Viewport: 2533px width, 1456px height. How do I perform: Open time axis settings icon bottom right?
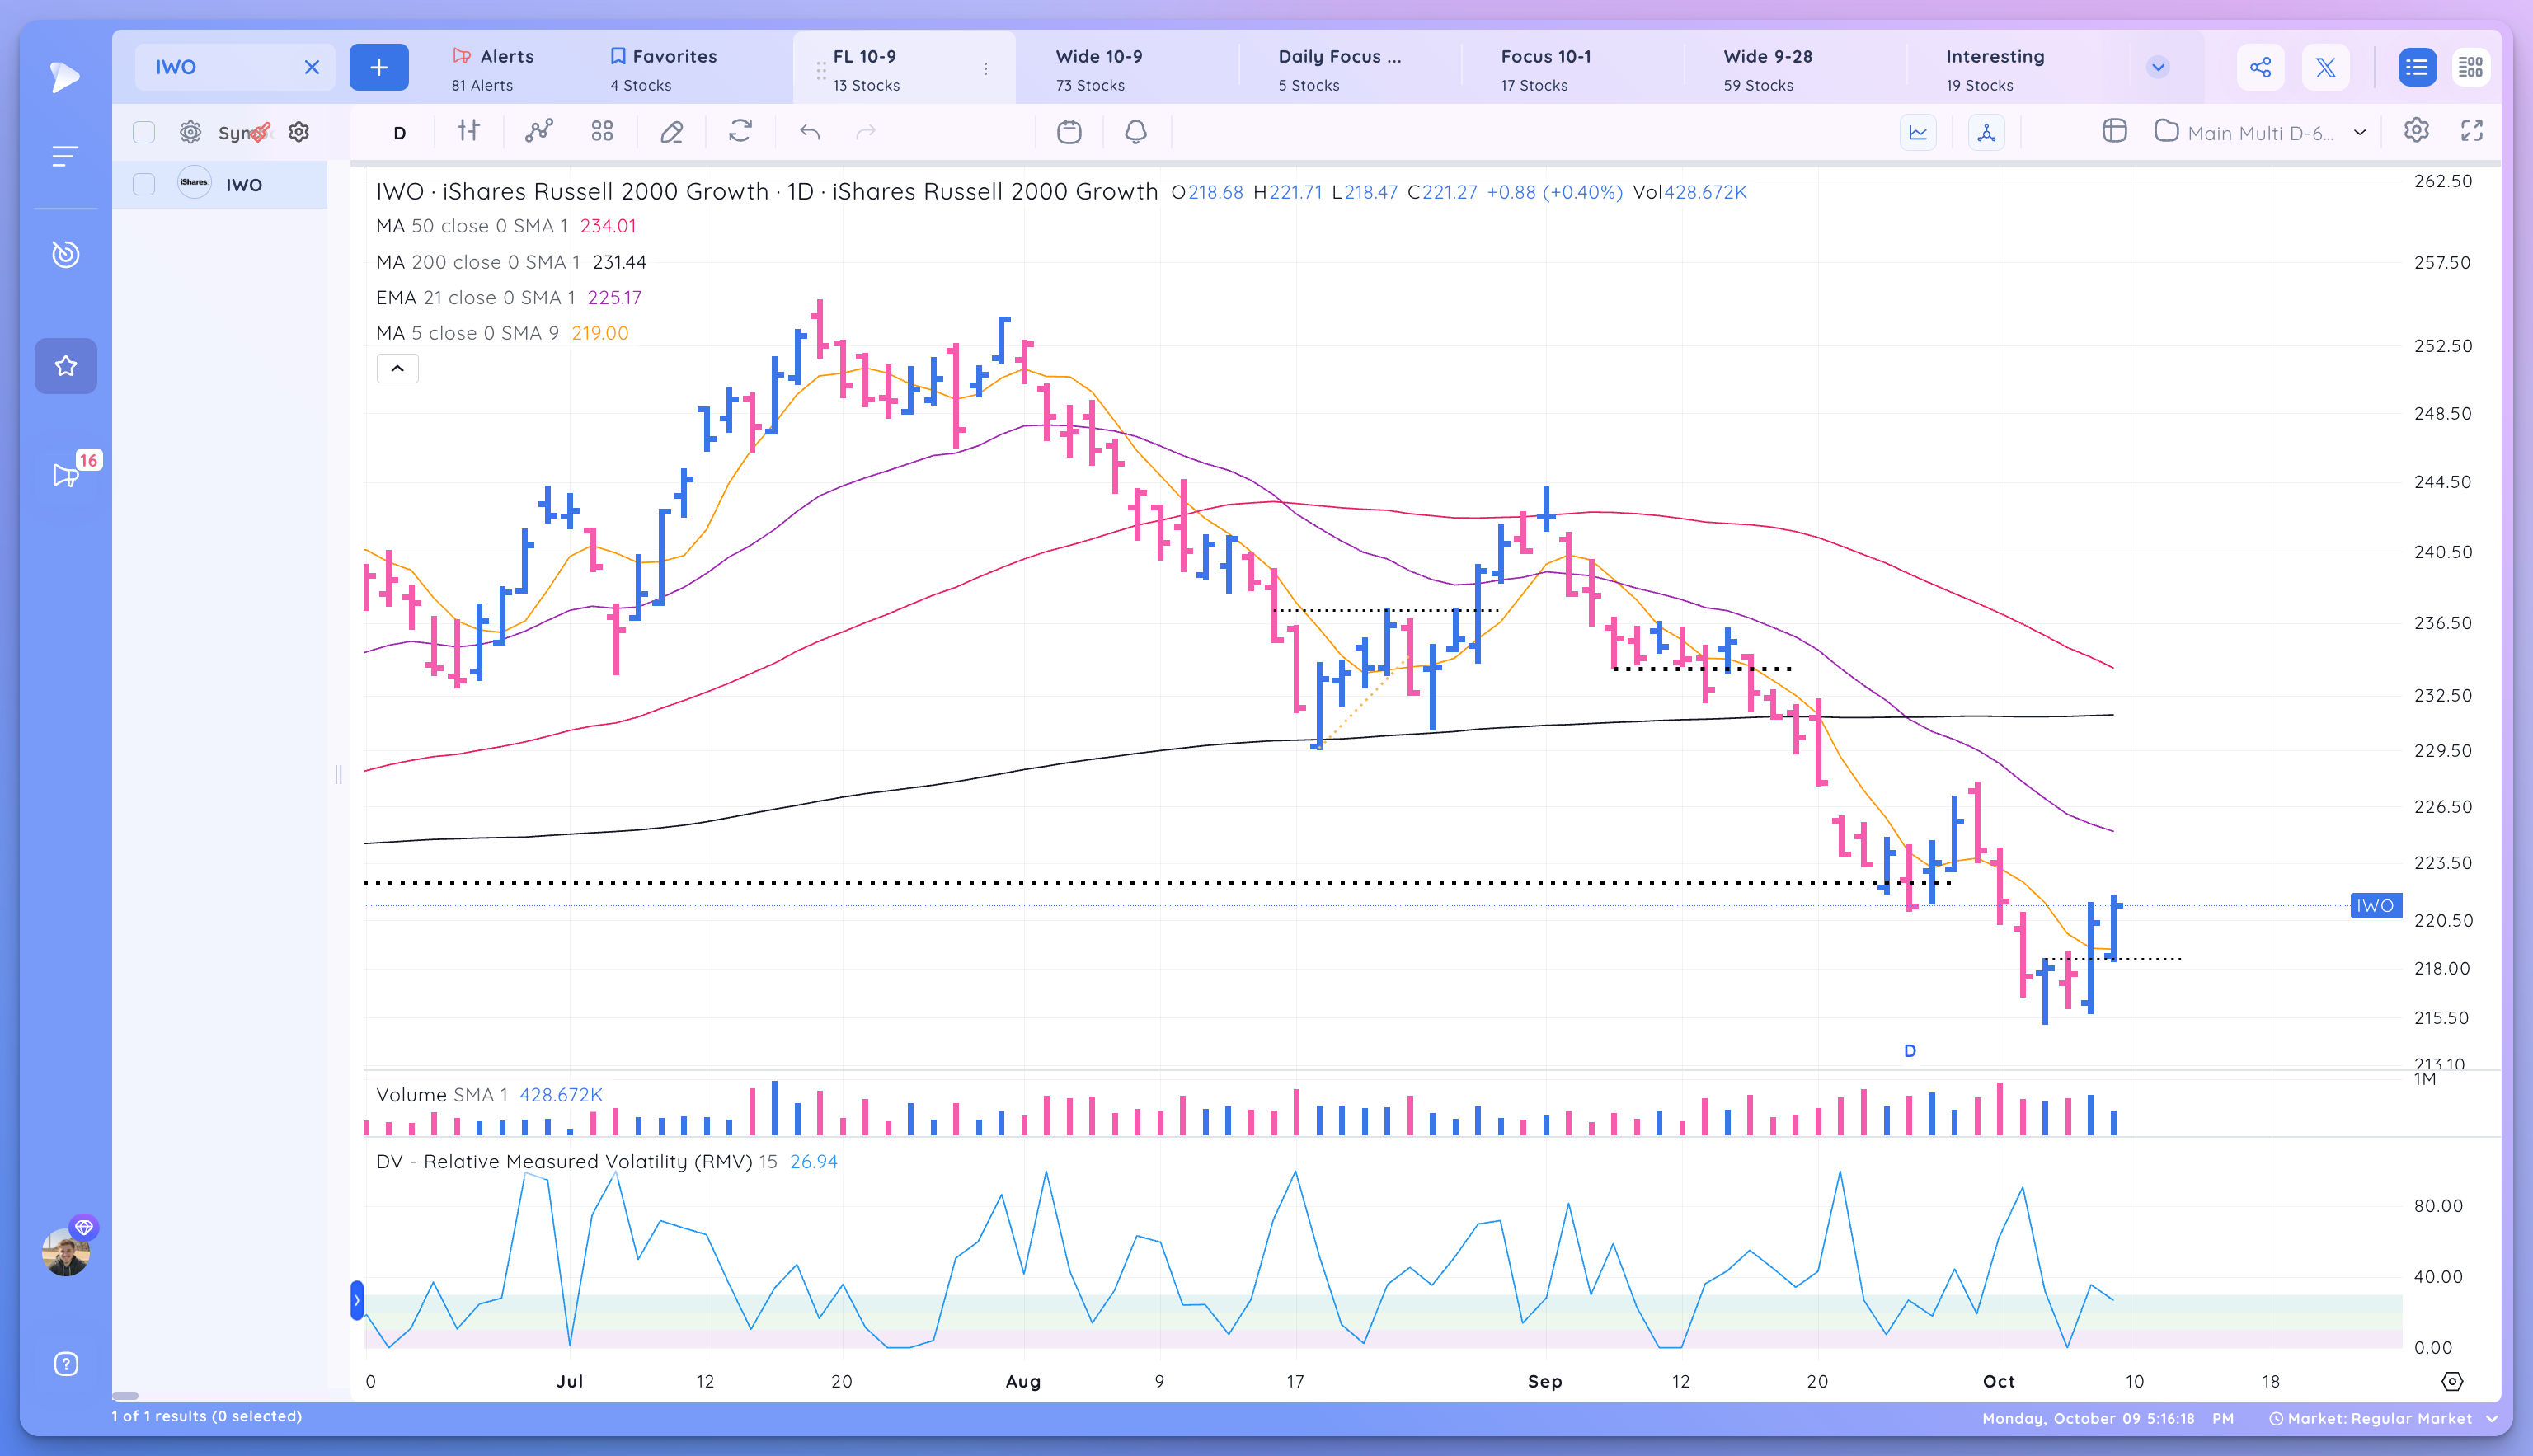point(2452,1381)
